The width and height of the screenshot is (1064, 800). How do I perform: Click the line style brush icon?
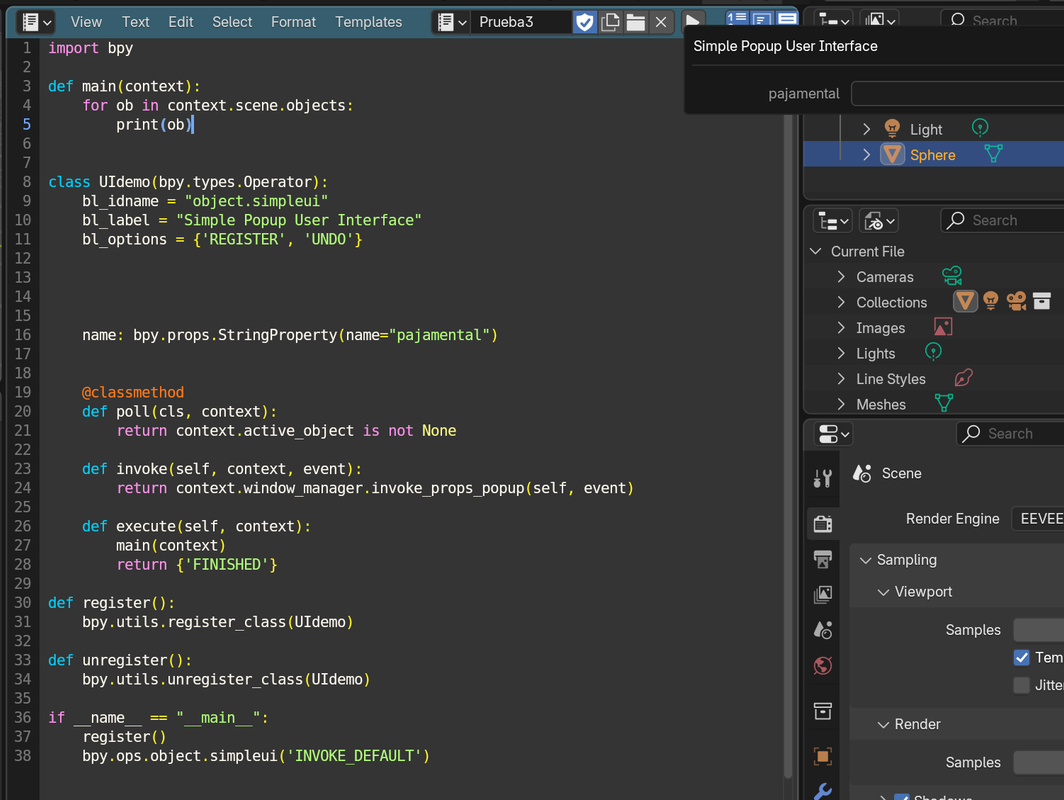964,378
